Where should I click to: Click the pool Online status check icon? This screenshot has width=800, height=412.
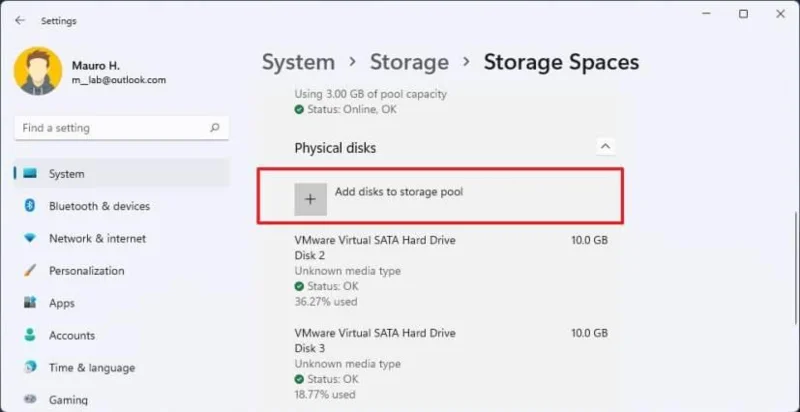tap(299, 110)
